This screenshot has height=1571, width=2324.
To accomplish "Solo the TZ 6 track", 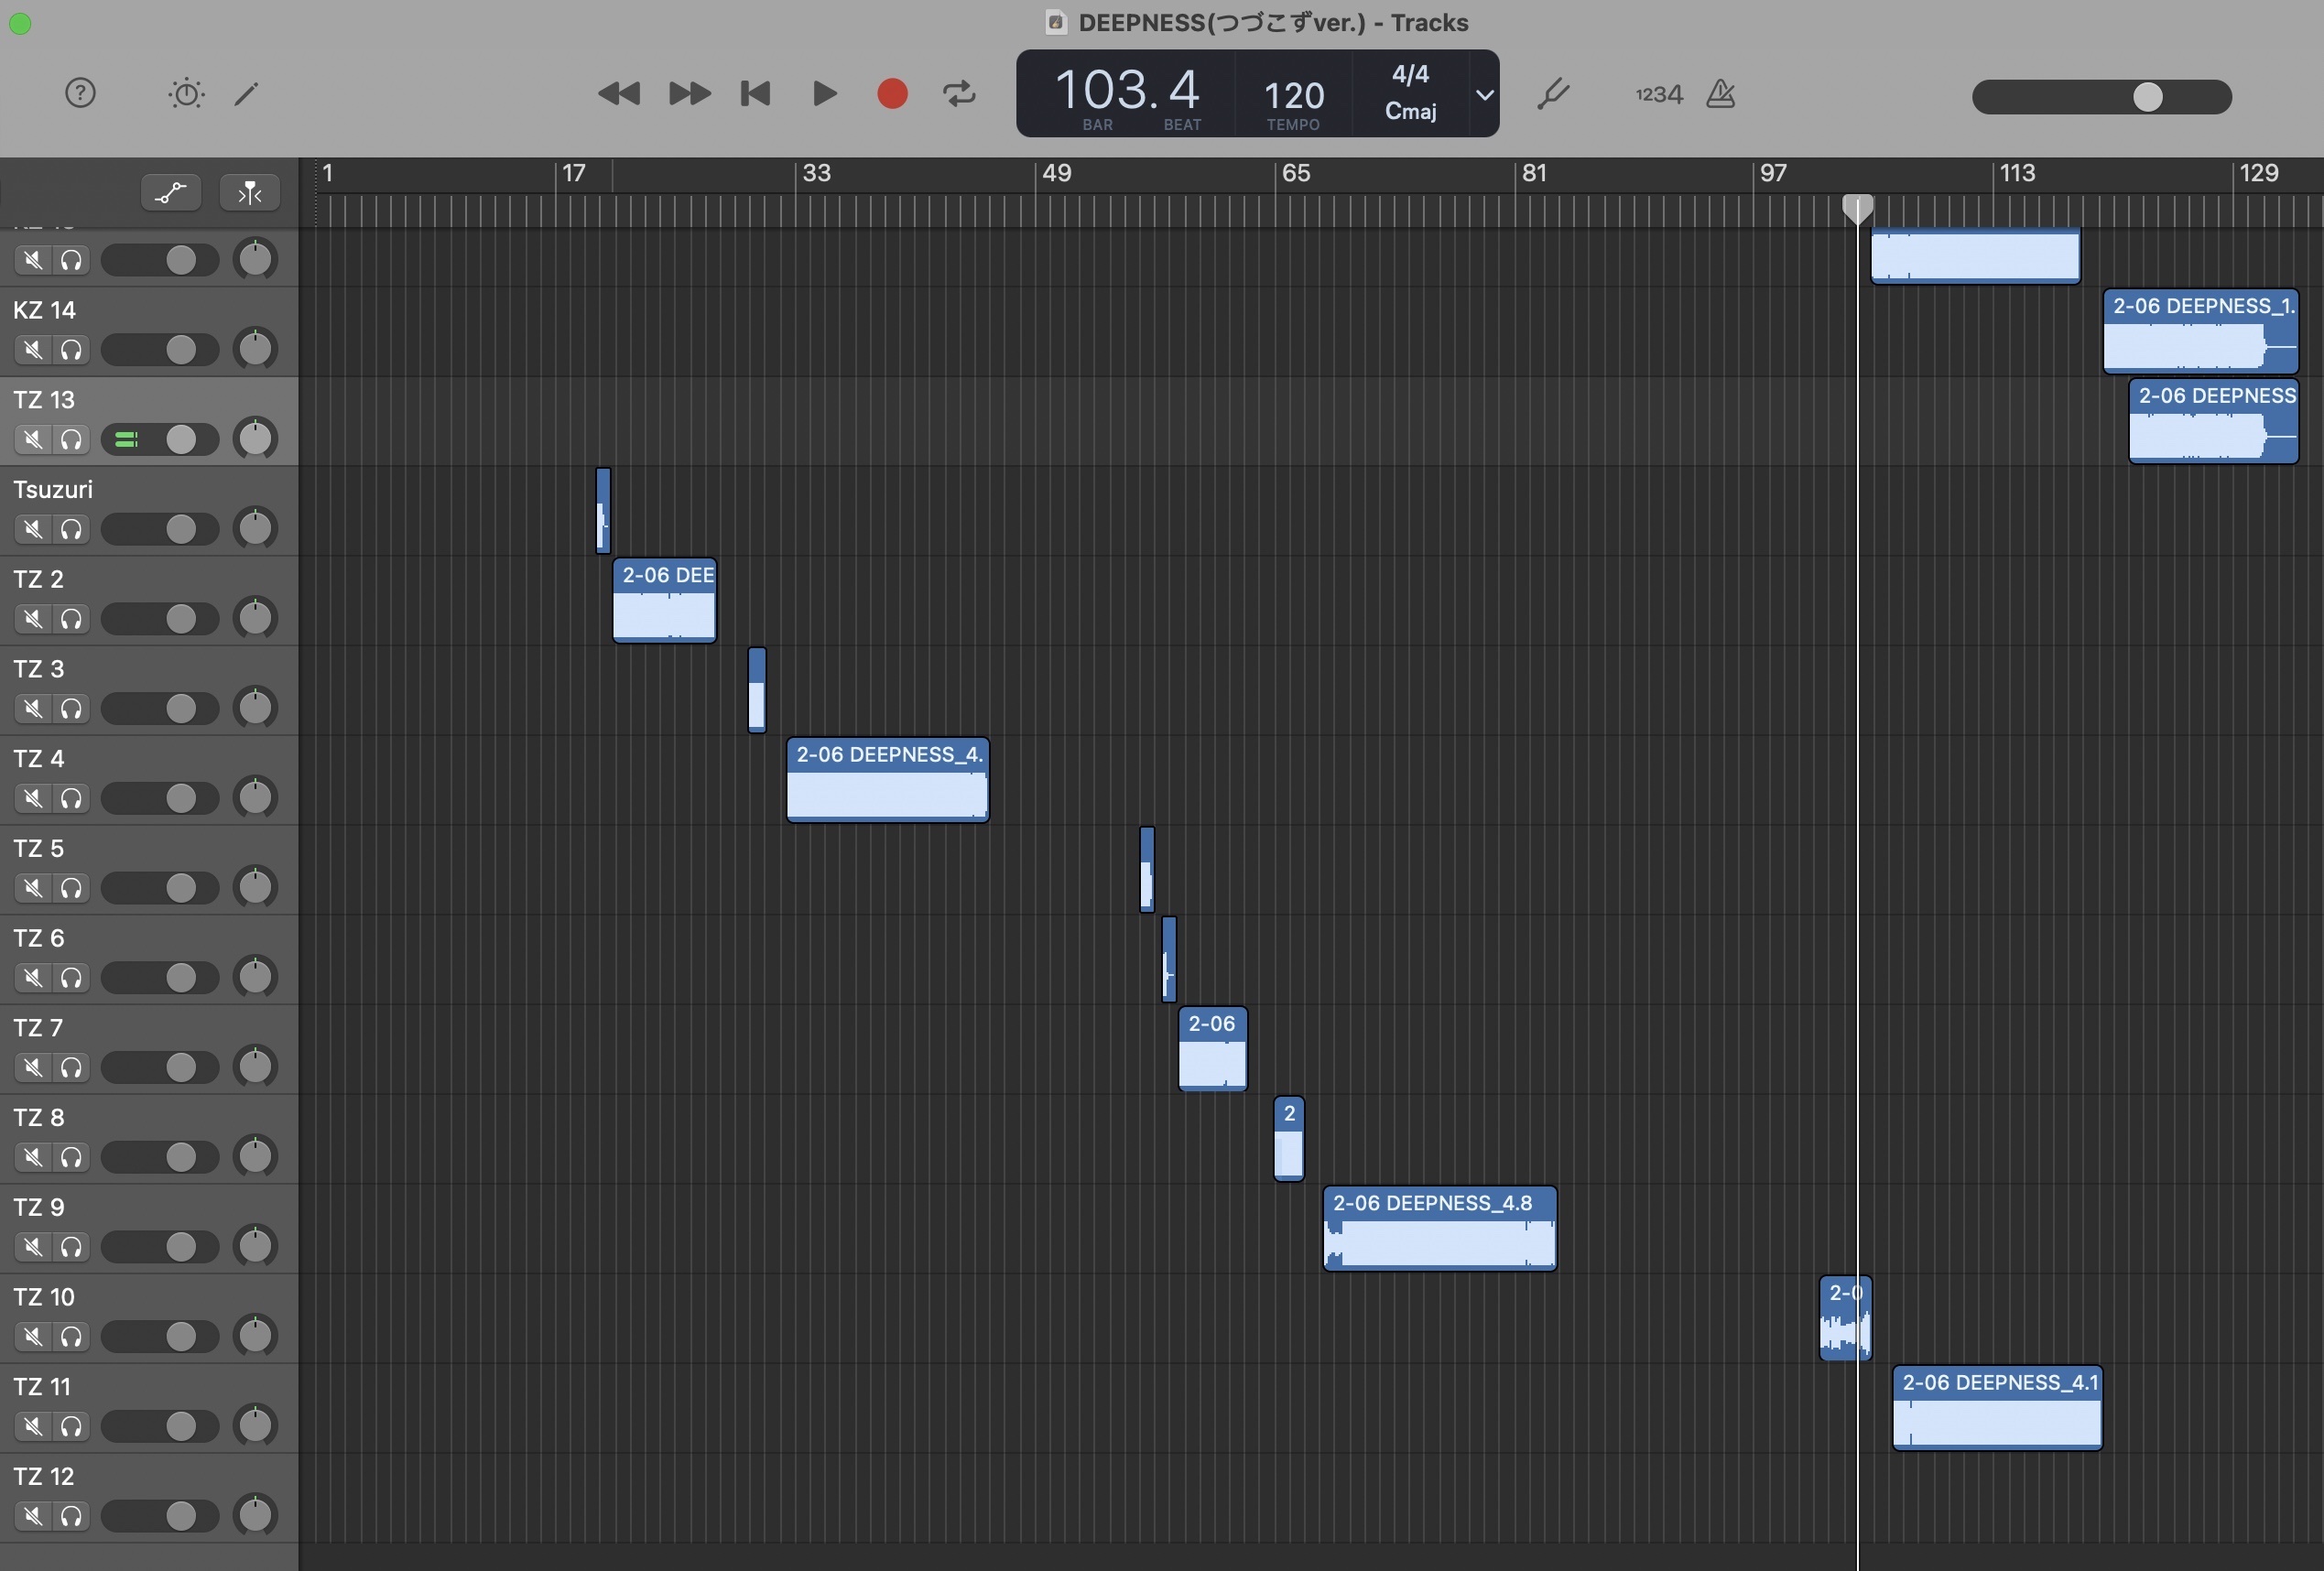I will [x=71, y=978].
